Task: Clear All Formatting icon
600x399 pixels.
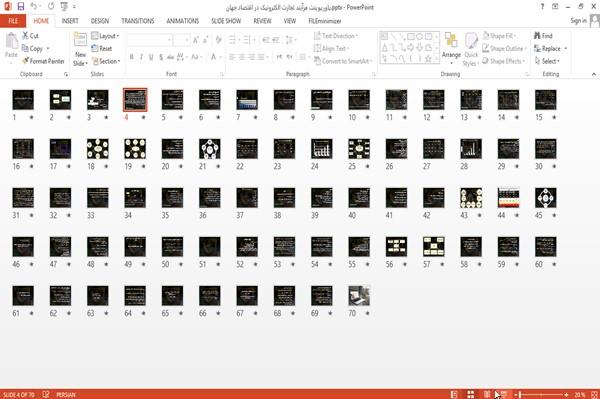Action: pos(218,40)
